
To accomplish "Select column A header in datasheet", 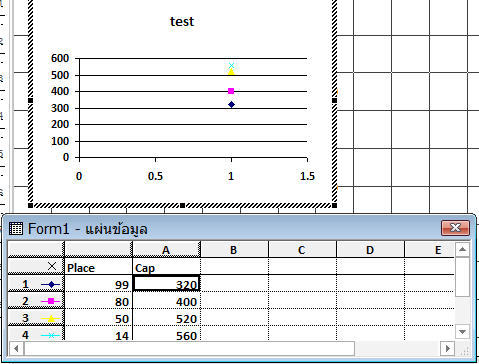I will (166, 249).
